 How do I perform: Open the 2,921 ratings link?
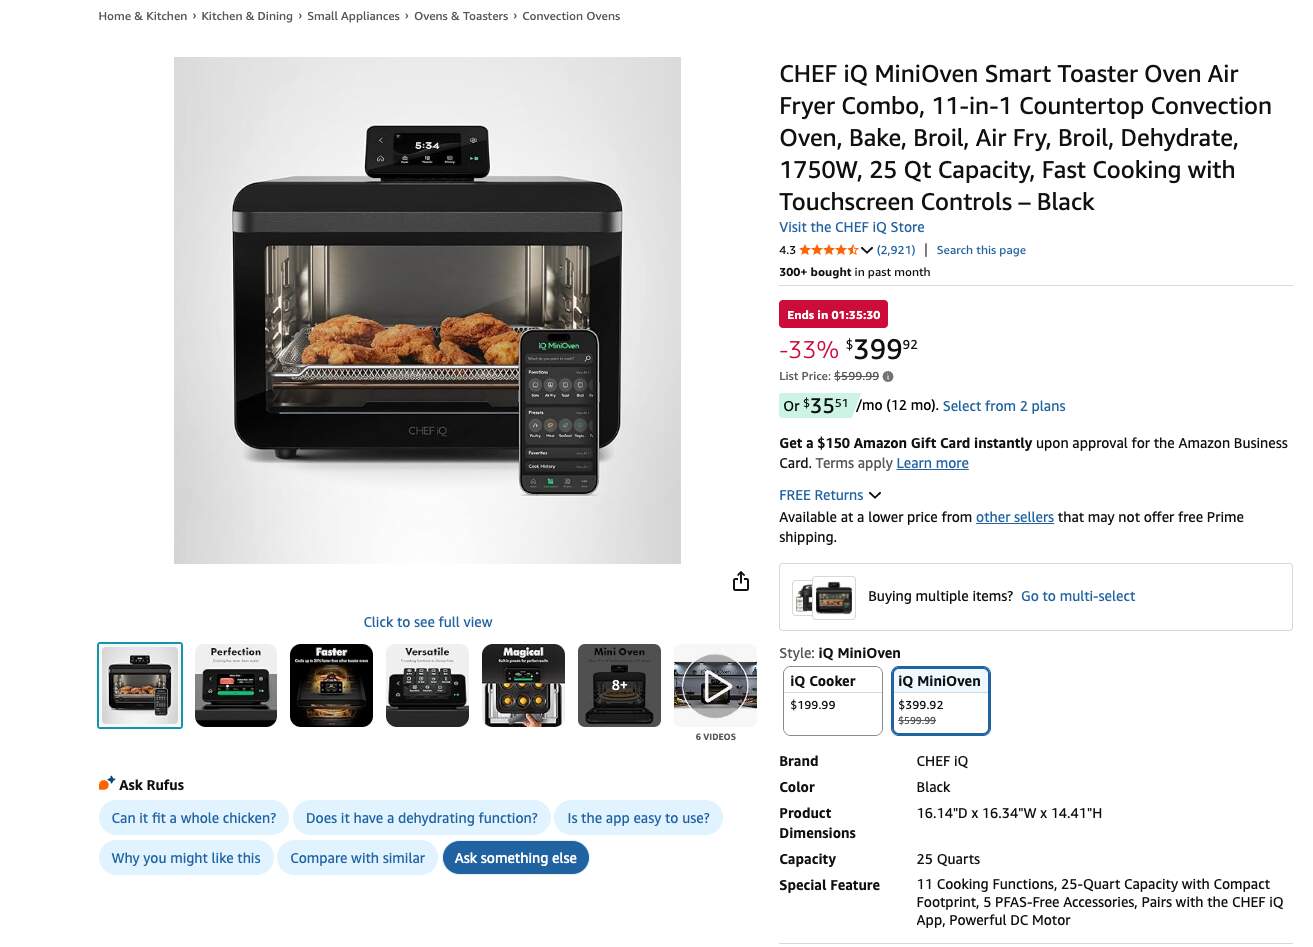coord(896,250)
